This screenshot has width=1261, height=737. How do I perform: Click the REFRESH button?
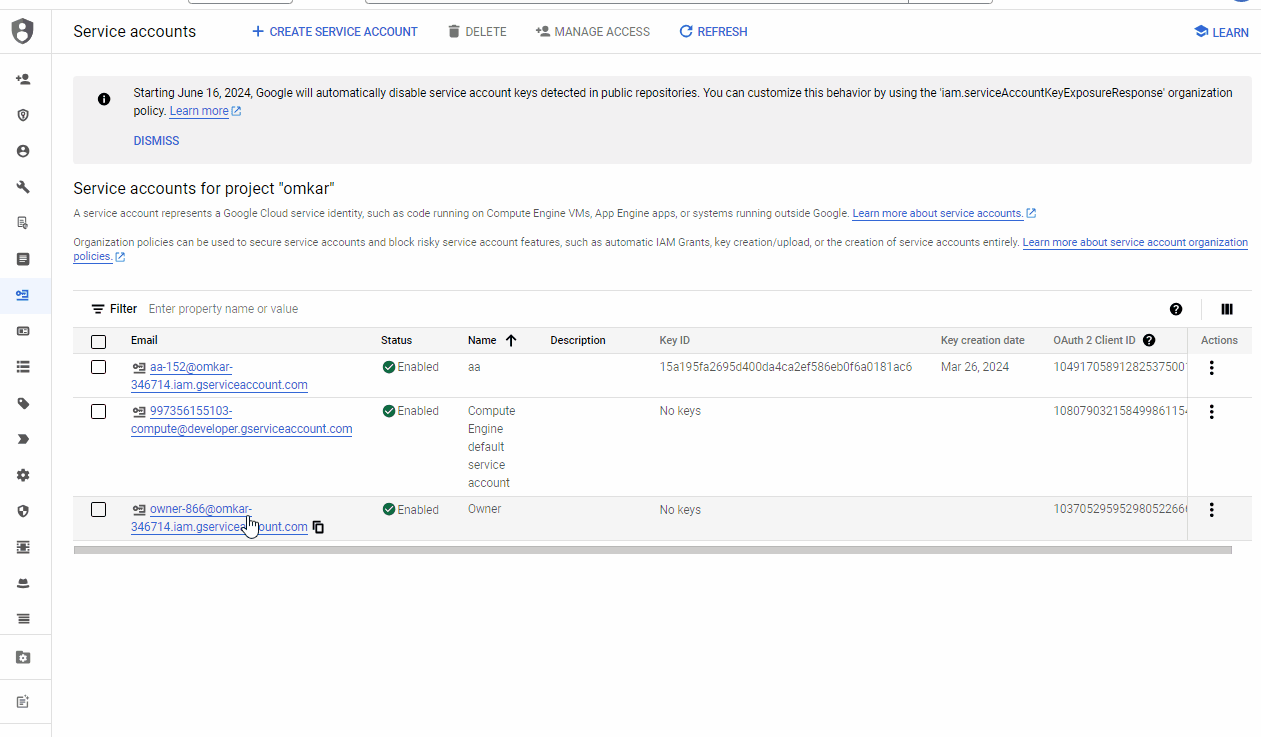point(713,32)
